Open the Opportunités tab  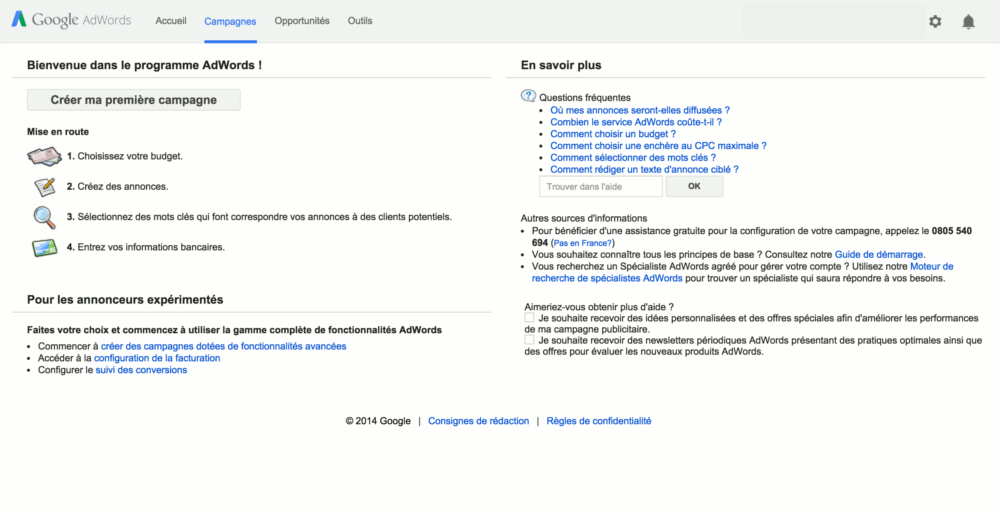[302, 21]
